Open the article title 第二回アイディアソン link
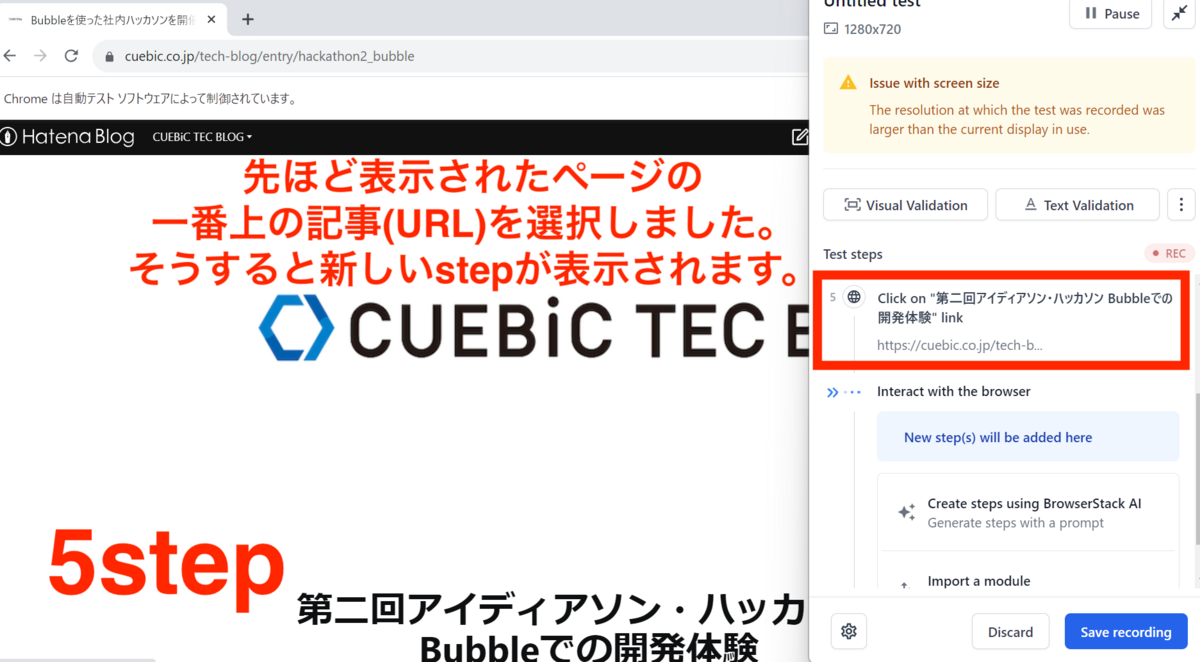Viewport: 1200px width, 662px height. [552, 629]
